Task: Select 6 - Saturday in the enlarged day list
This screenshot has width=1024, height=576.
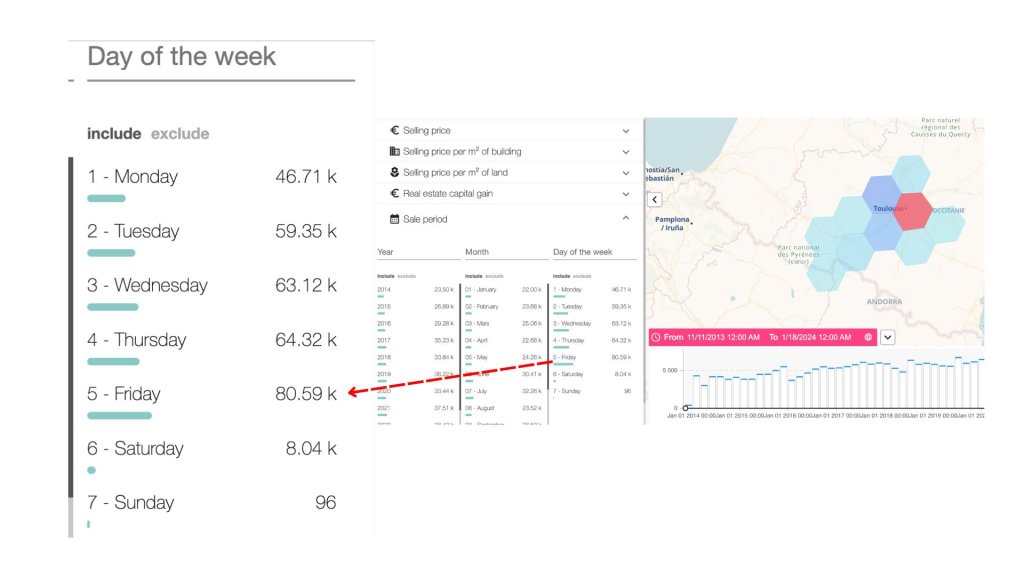Action: (x=135, y=448)
